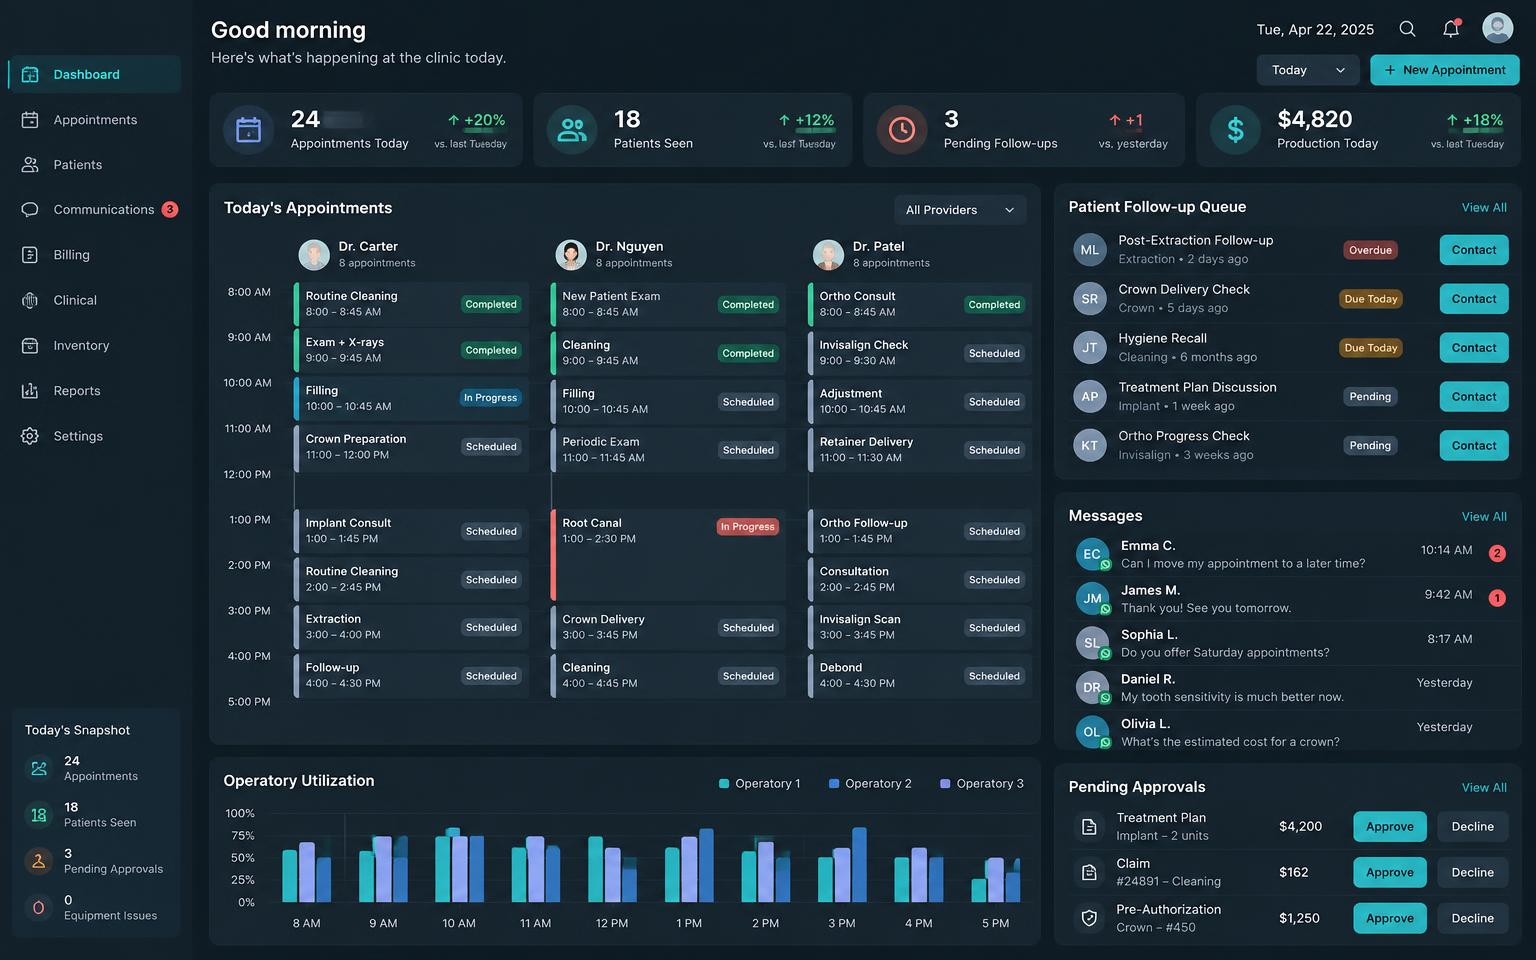Open the Reports chart icon
Image resolution: width=1536 pixels, height=960 pixels.
coord(30,391)
